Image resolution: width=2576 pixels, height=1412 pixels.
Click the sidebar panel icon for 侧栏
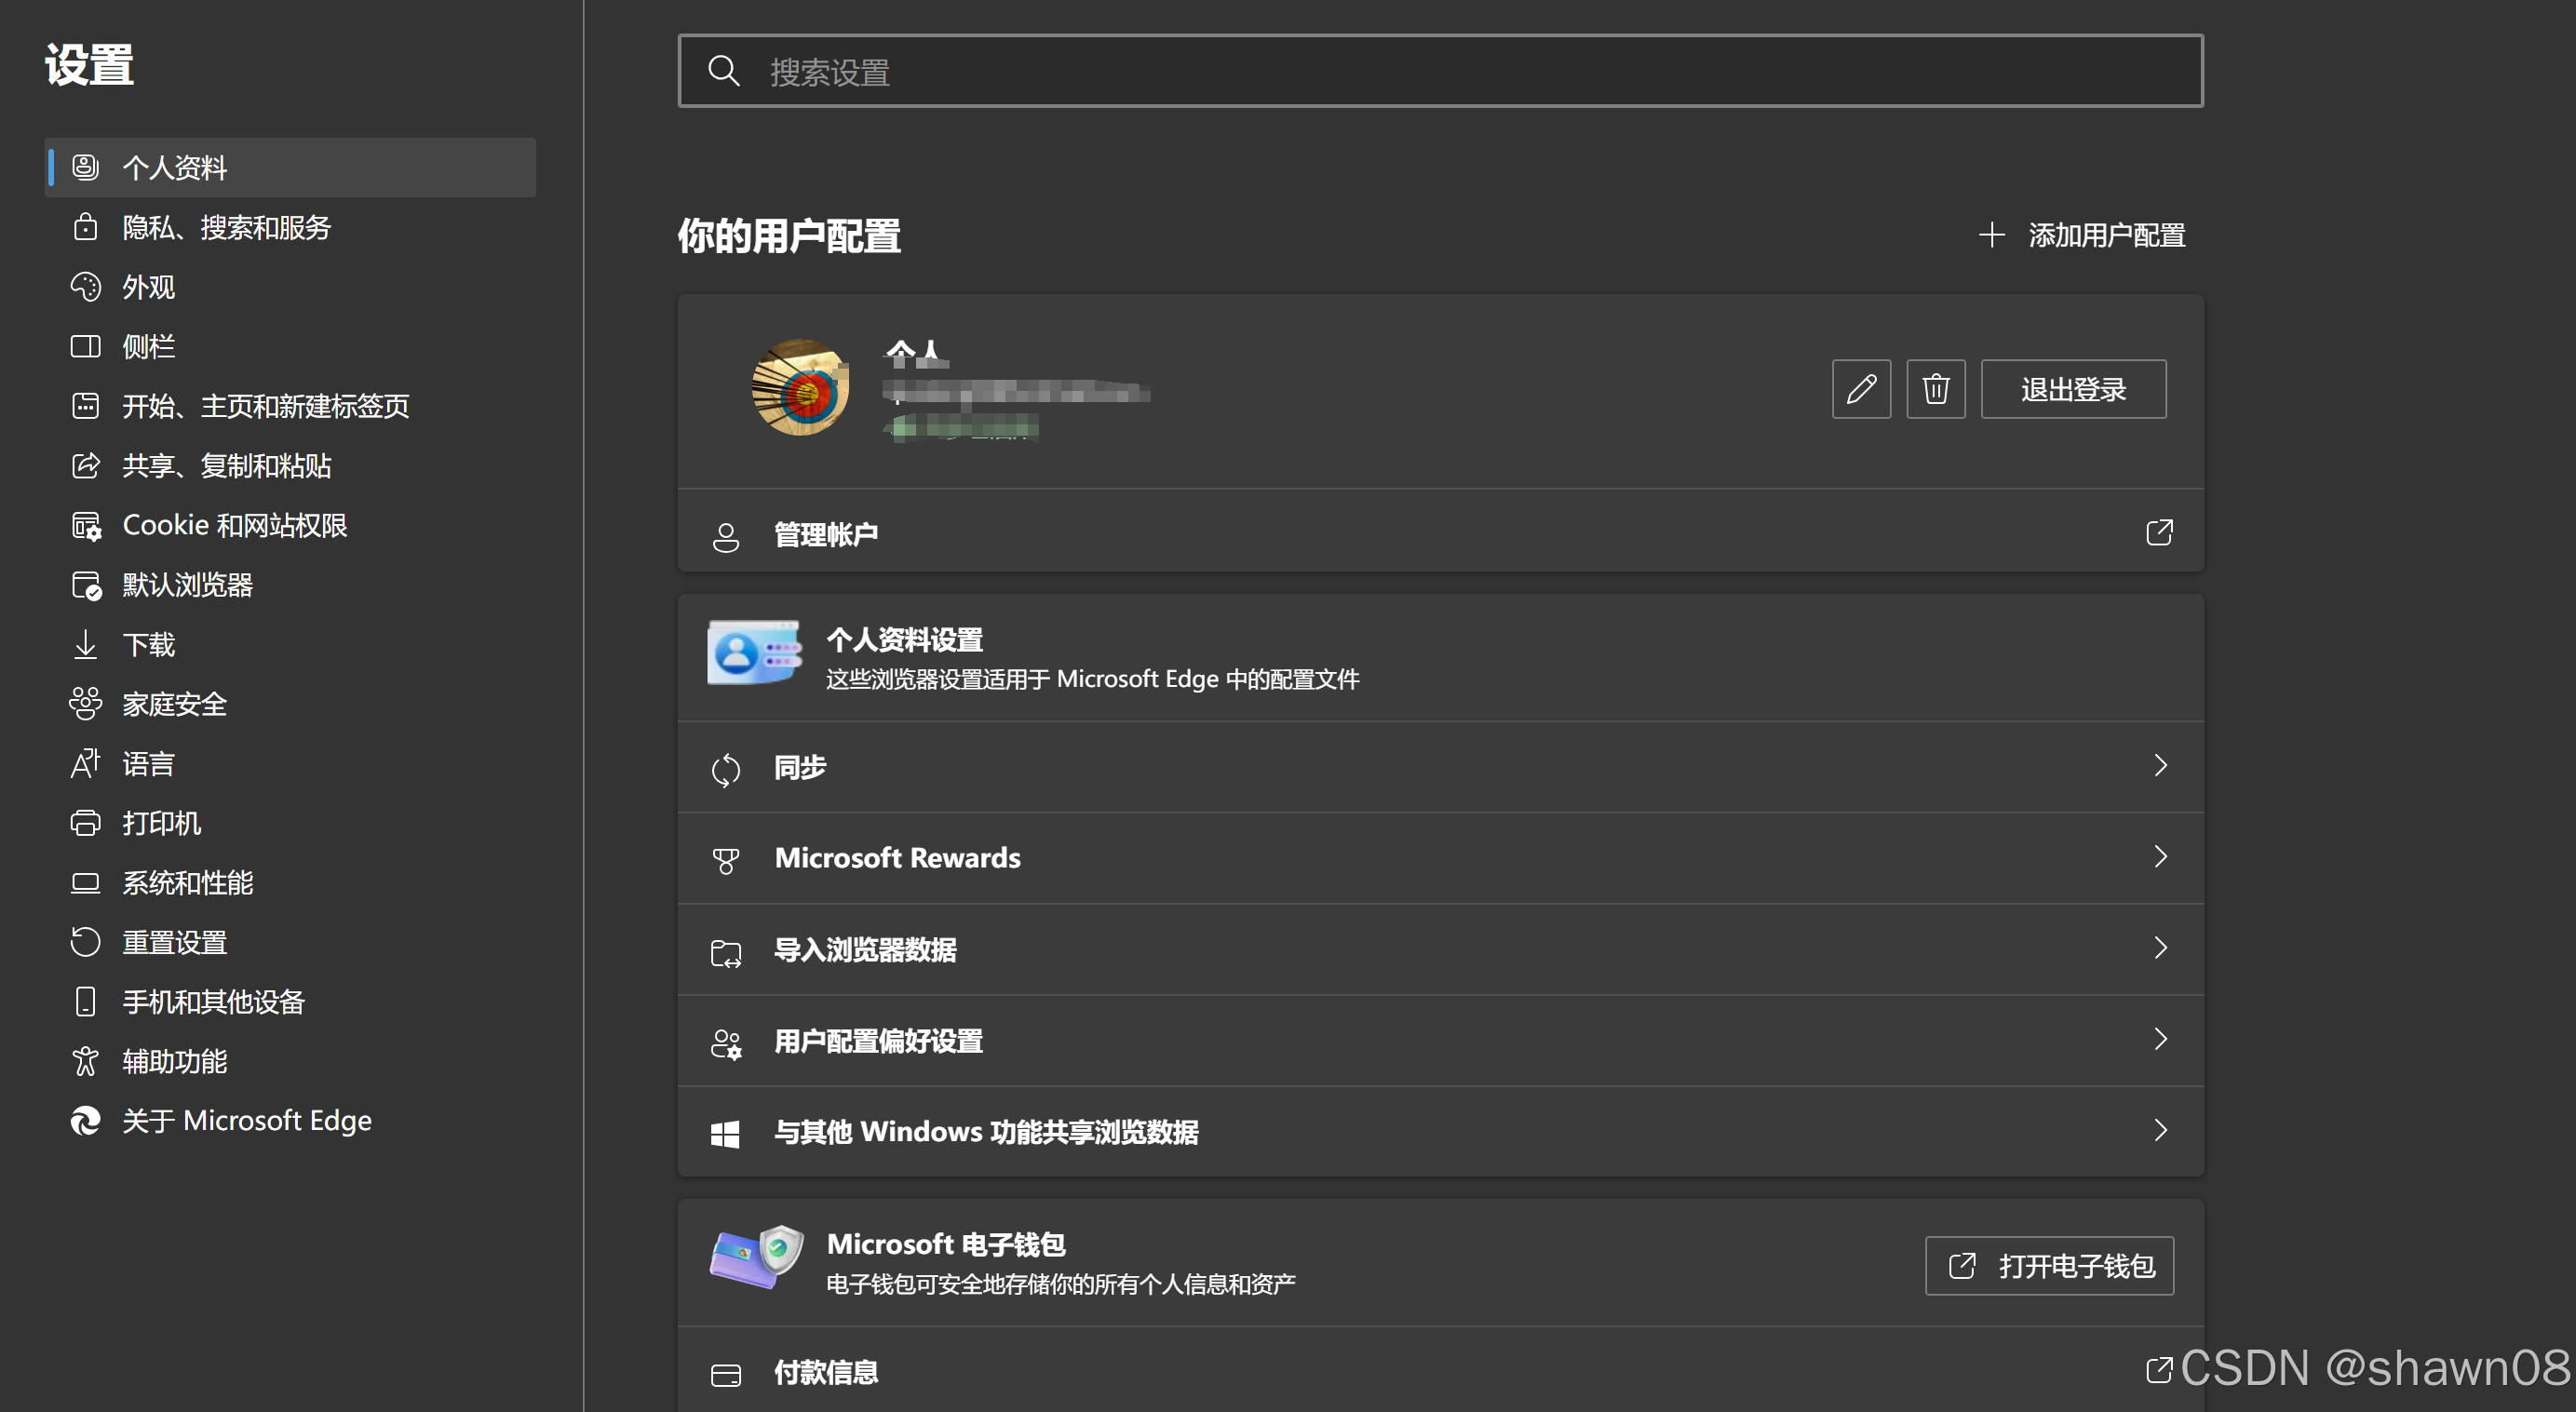pos(86,346)
